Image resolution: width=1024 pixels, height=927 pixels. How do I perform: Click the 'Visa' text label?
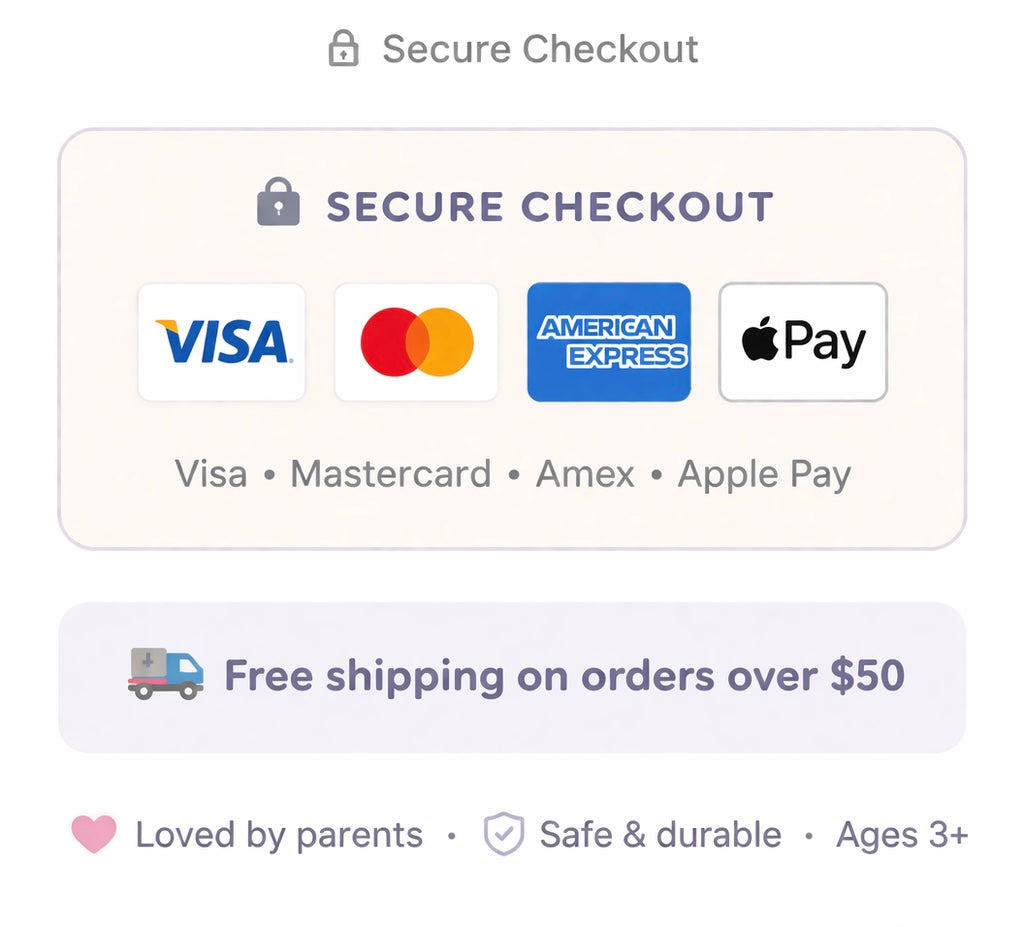pos(211,473)
